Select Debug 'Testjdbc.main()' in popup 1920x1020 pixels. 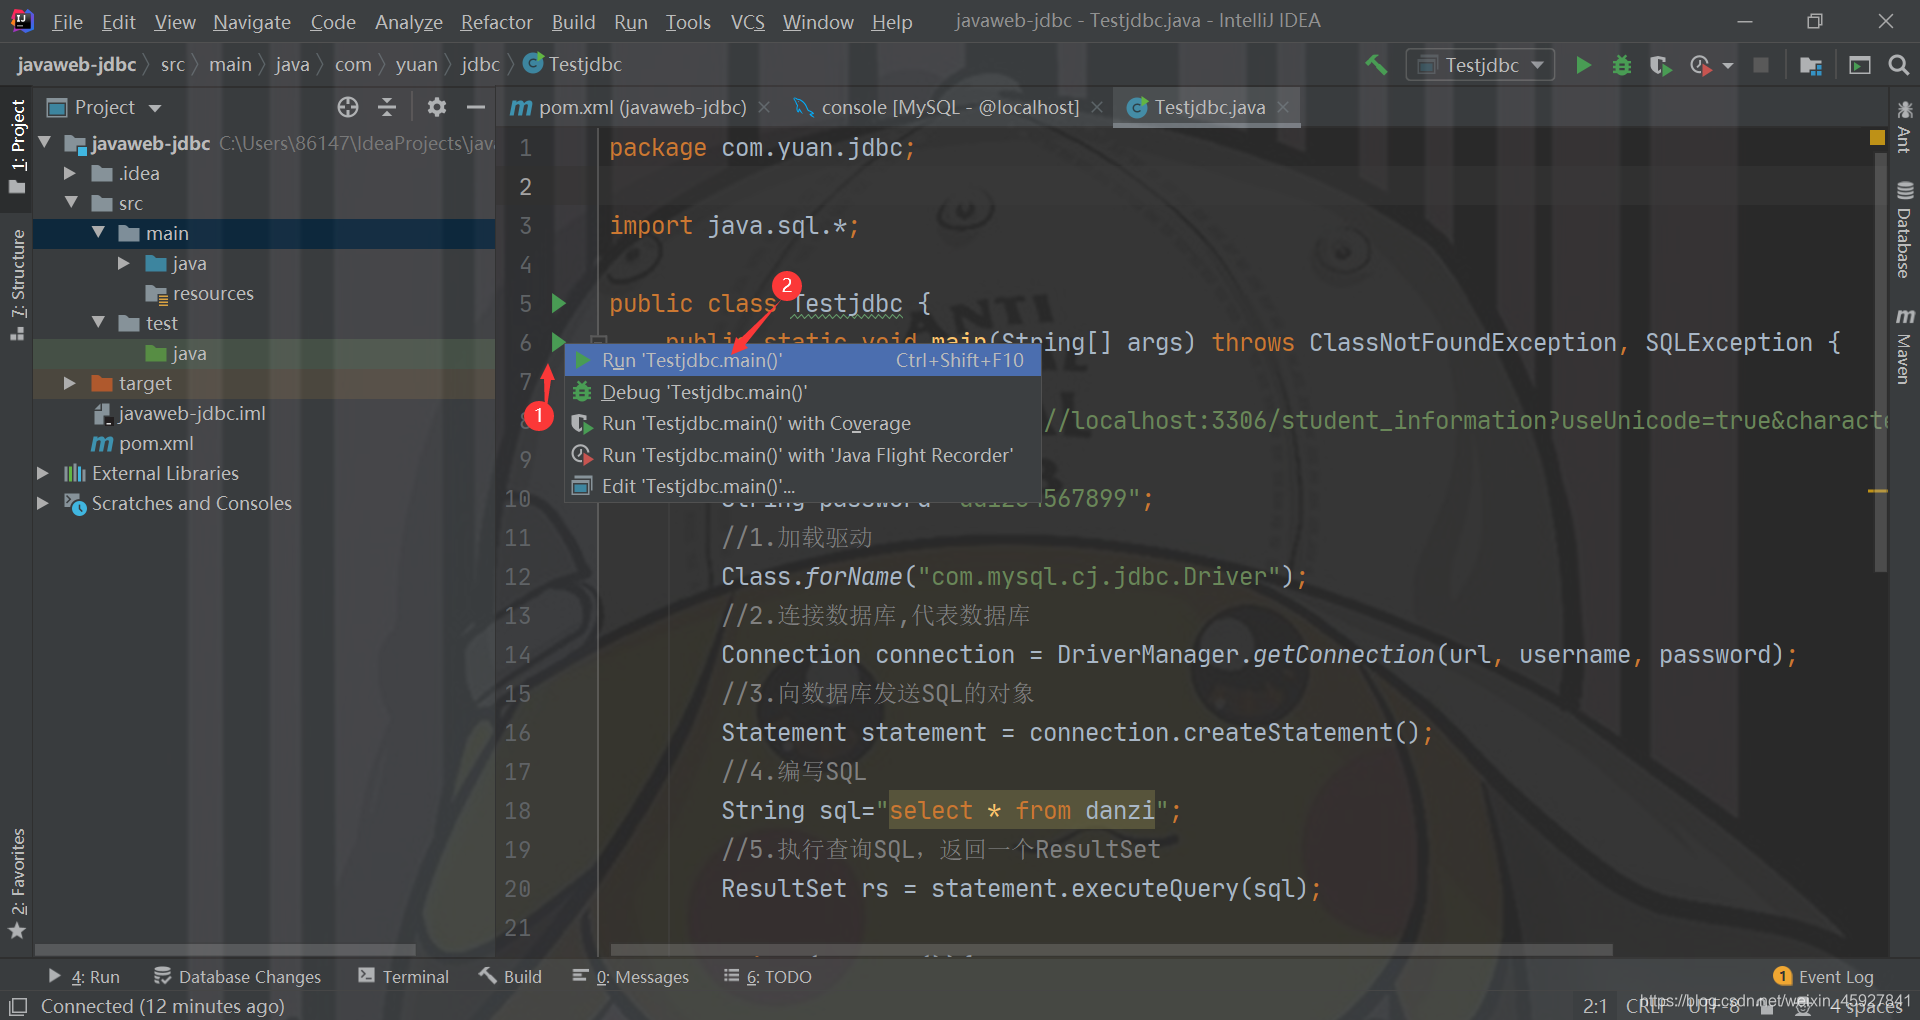[803, 392]
